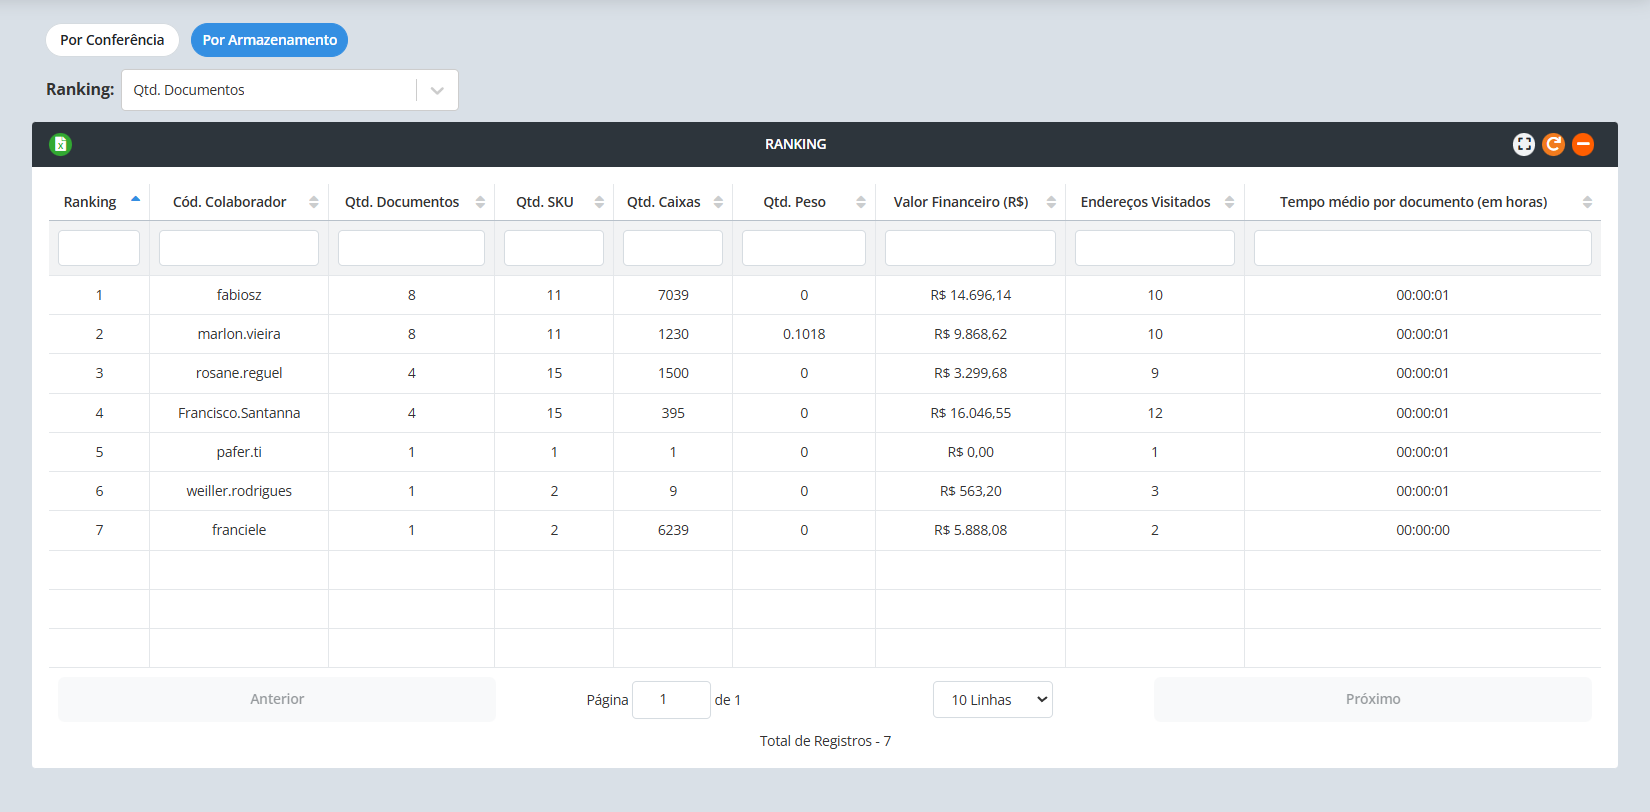
Task: Click the Próximo page button
Action: tap(1372, 699)
